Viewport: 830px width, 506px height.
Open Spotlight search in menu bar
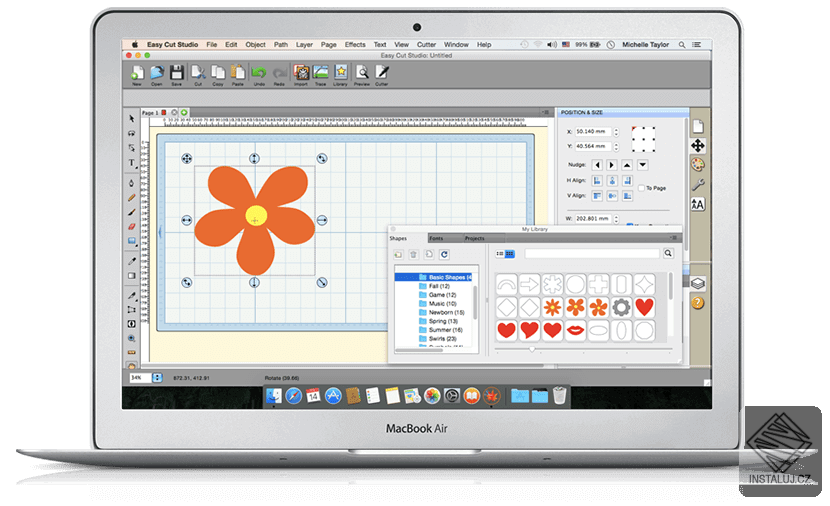[x=682, y=44]
